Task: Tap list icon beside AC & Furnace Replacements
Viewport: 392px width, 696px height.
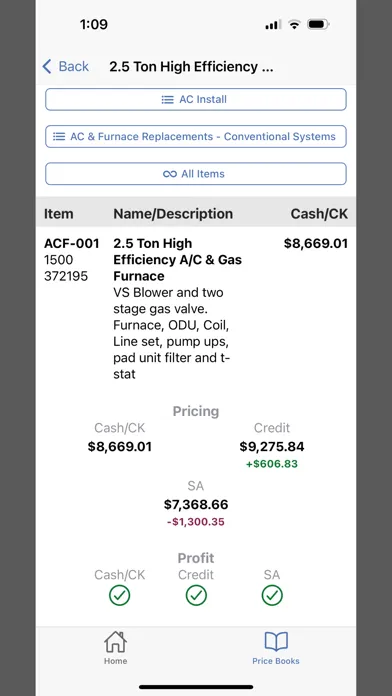Action: 59,136
